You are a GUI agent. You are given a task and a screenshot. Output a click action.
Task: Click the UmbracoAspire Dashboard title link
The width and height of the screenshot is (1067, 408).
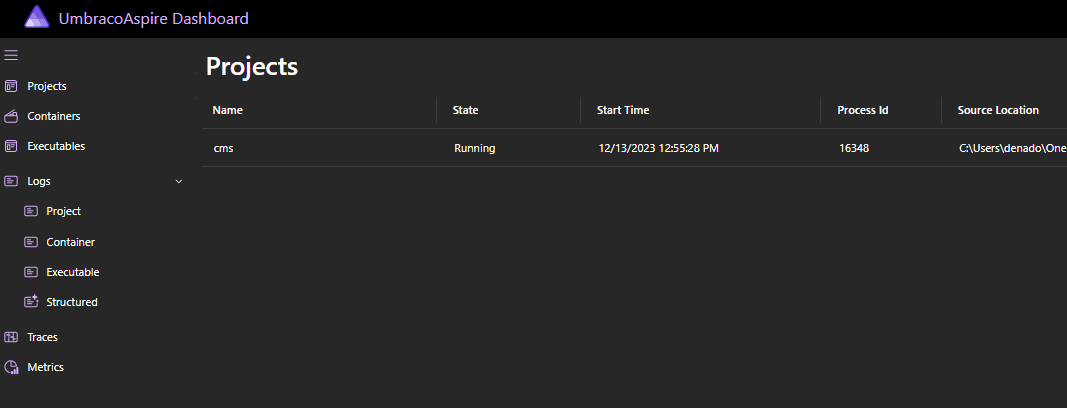[x=154, y=18]
